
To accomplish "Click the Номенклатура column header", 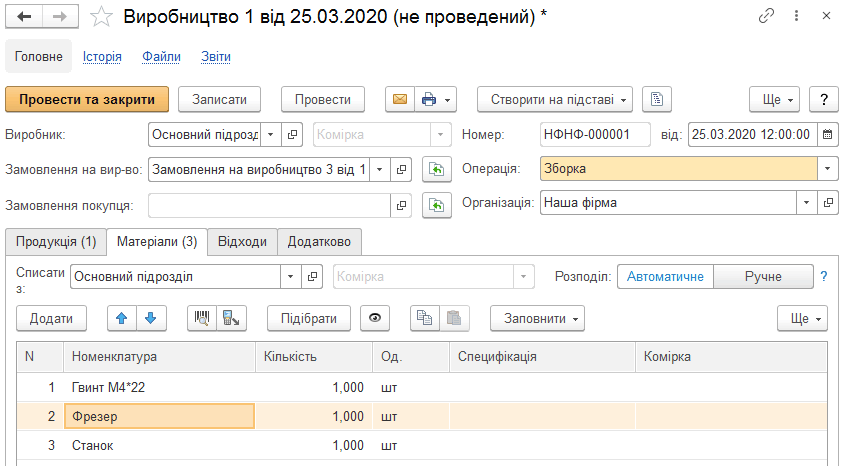I will [x=159, y=357].
